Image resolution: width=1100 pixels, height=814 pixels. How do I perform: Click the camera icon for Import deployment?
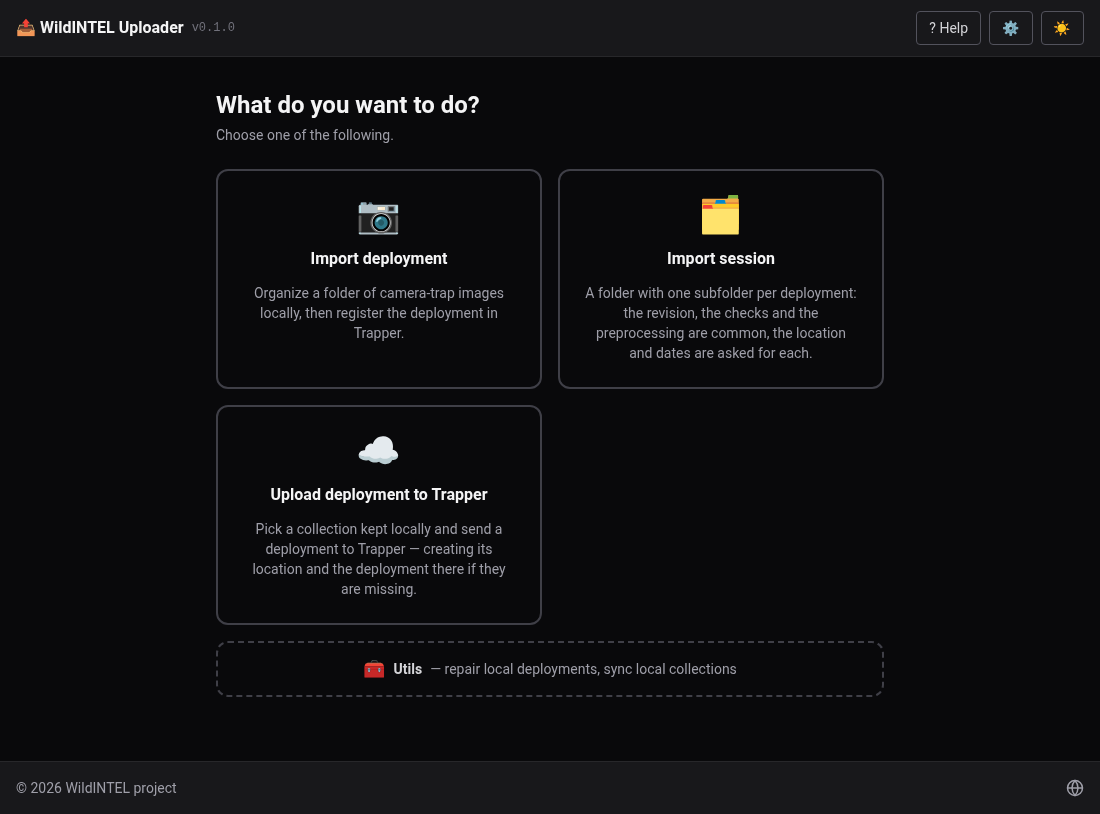pos(379,217)
